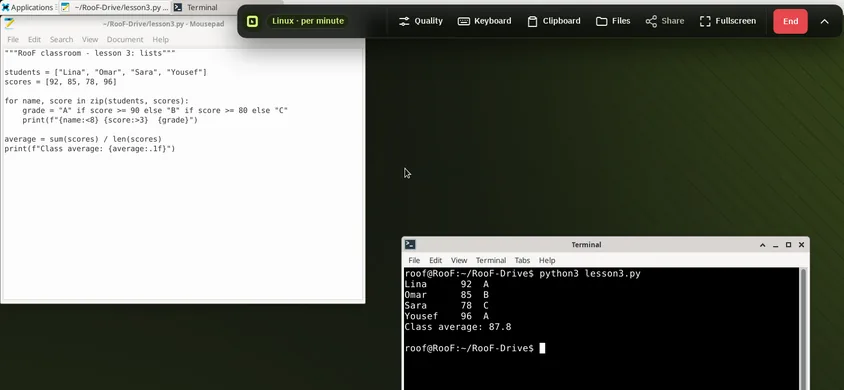
Task: Click the RooF classroom docstring line
Action: [90, 53]
